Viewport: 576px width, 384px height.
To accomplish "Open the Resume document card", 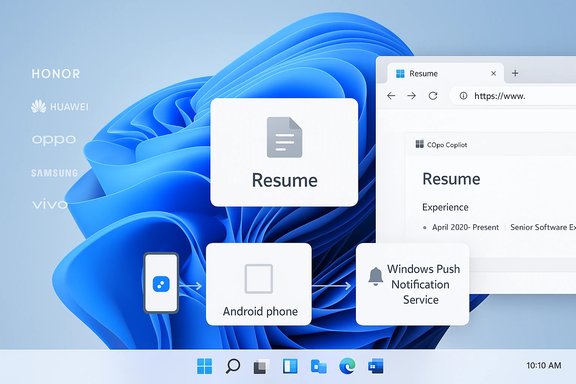I will pos(284,152).
